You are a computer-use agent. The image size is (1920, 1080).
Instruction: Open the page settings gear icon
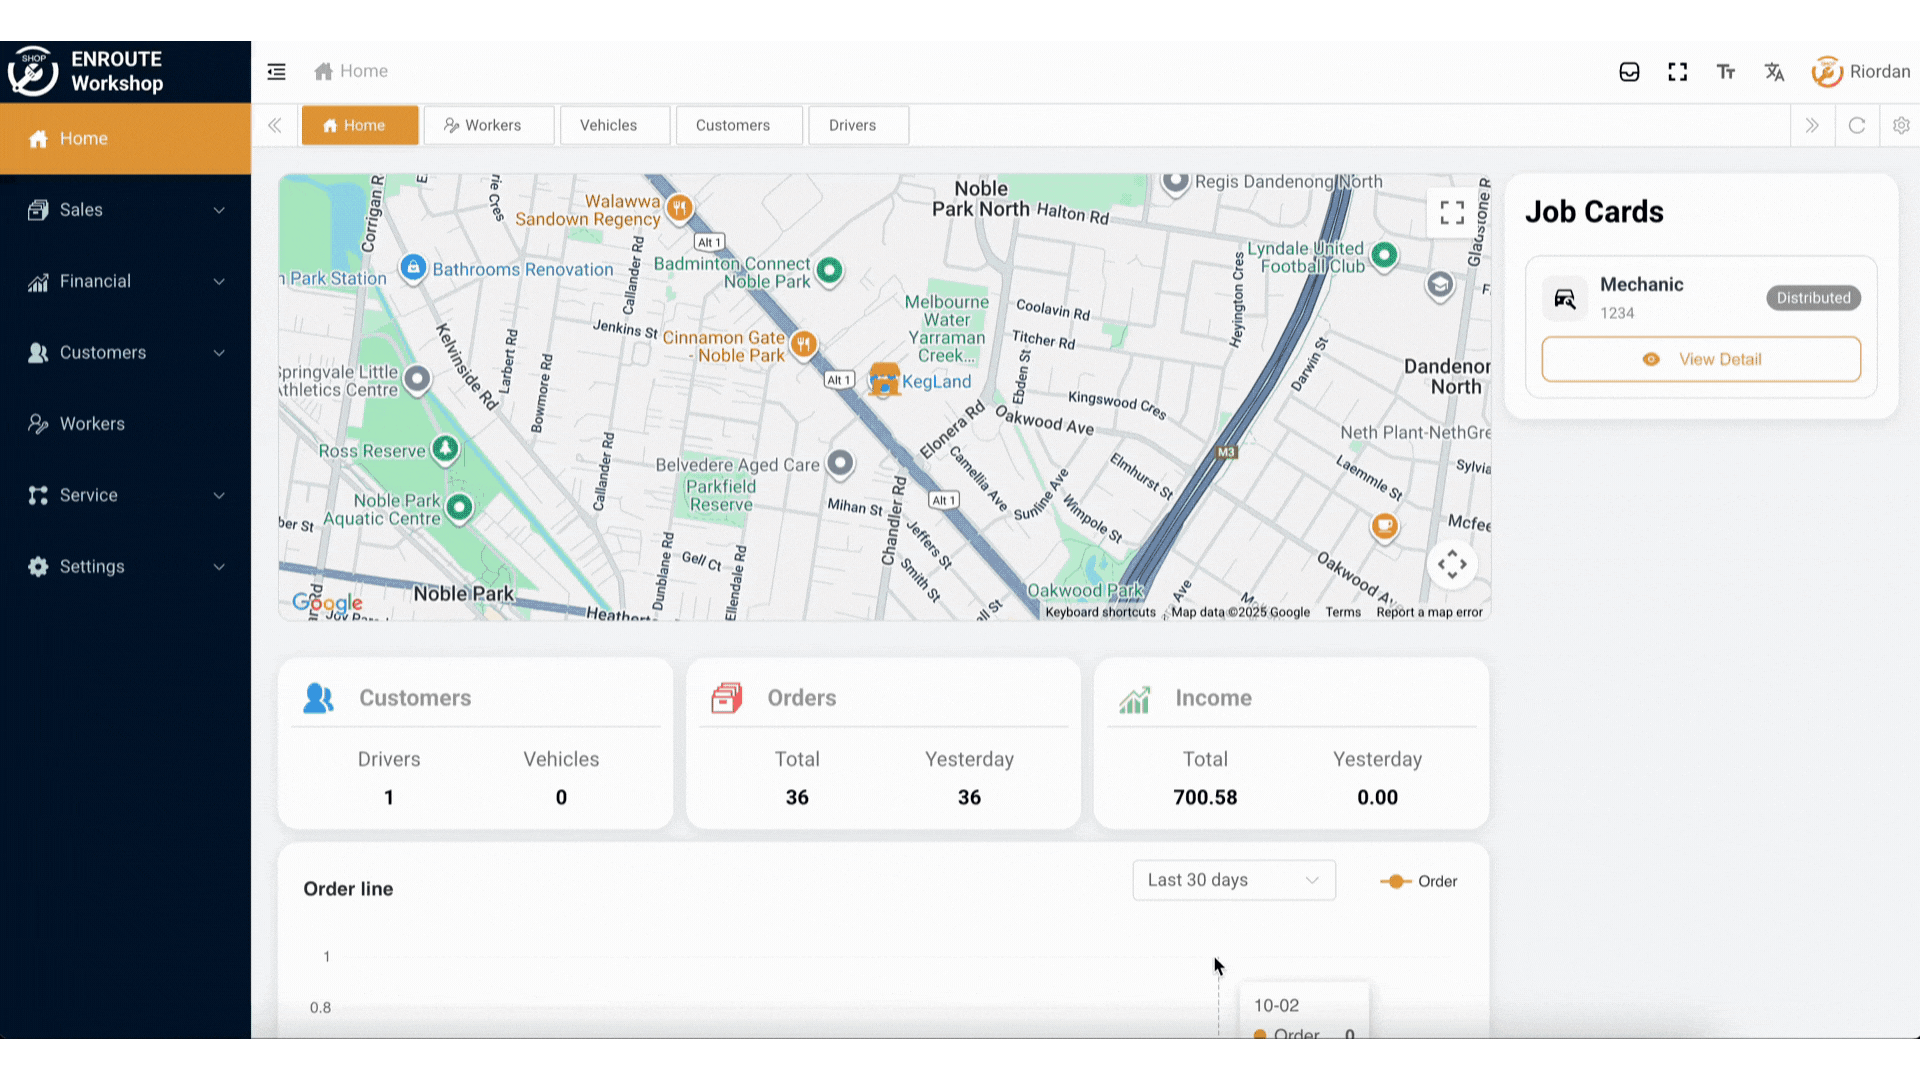1902,125
